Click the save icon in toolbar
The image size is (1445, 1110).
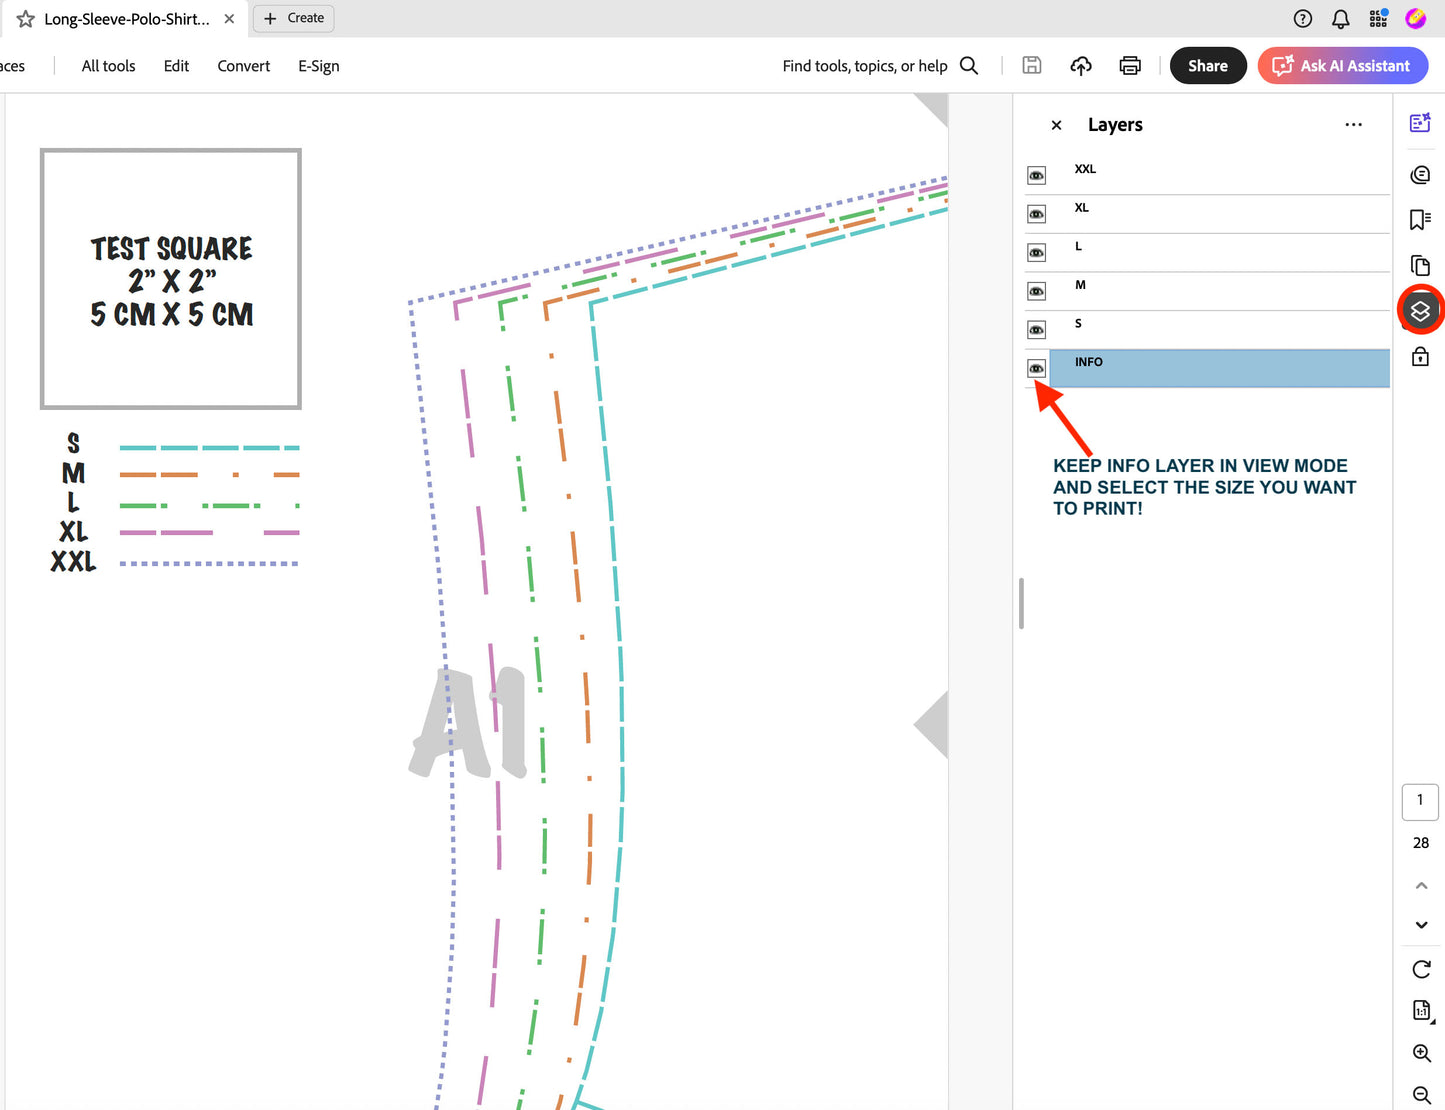pyautogui.click(x=1032, y=66)
